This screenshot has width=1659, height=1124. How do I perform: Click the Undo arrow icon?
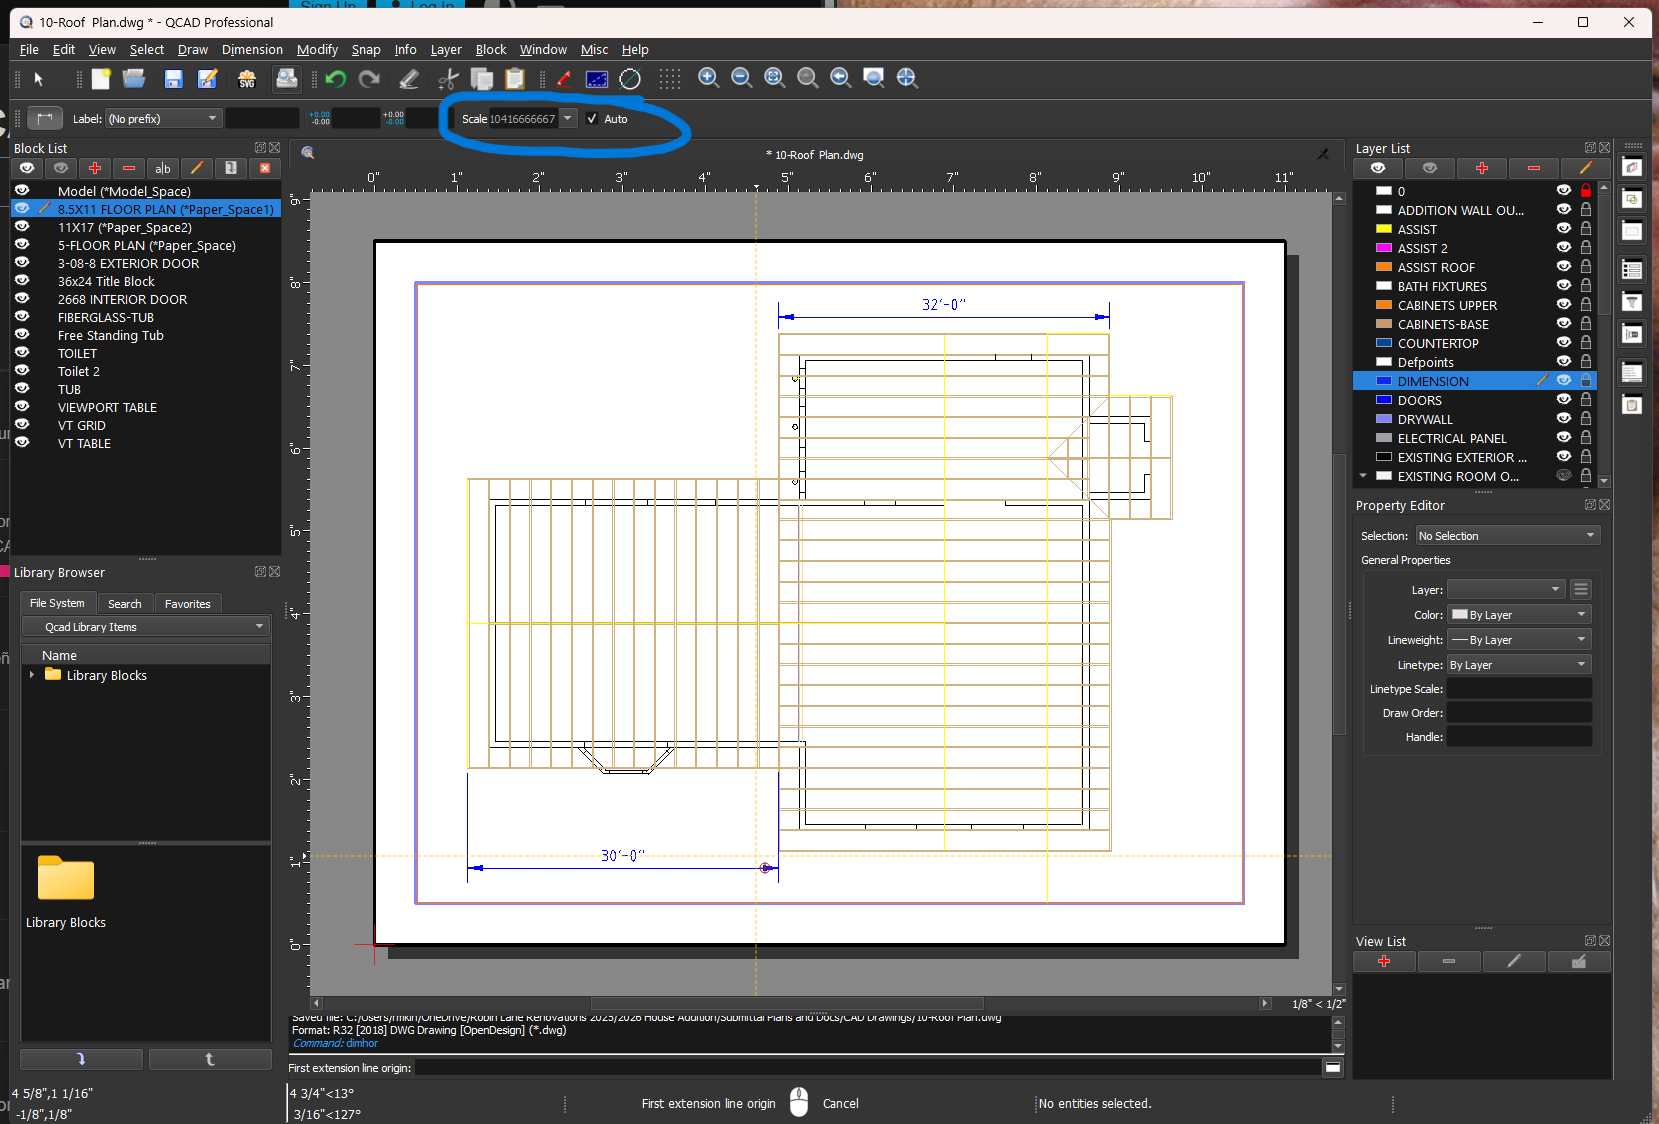[x=336, y=79]
